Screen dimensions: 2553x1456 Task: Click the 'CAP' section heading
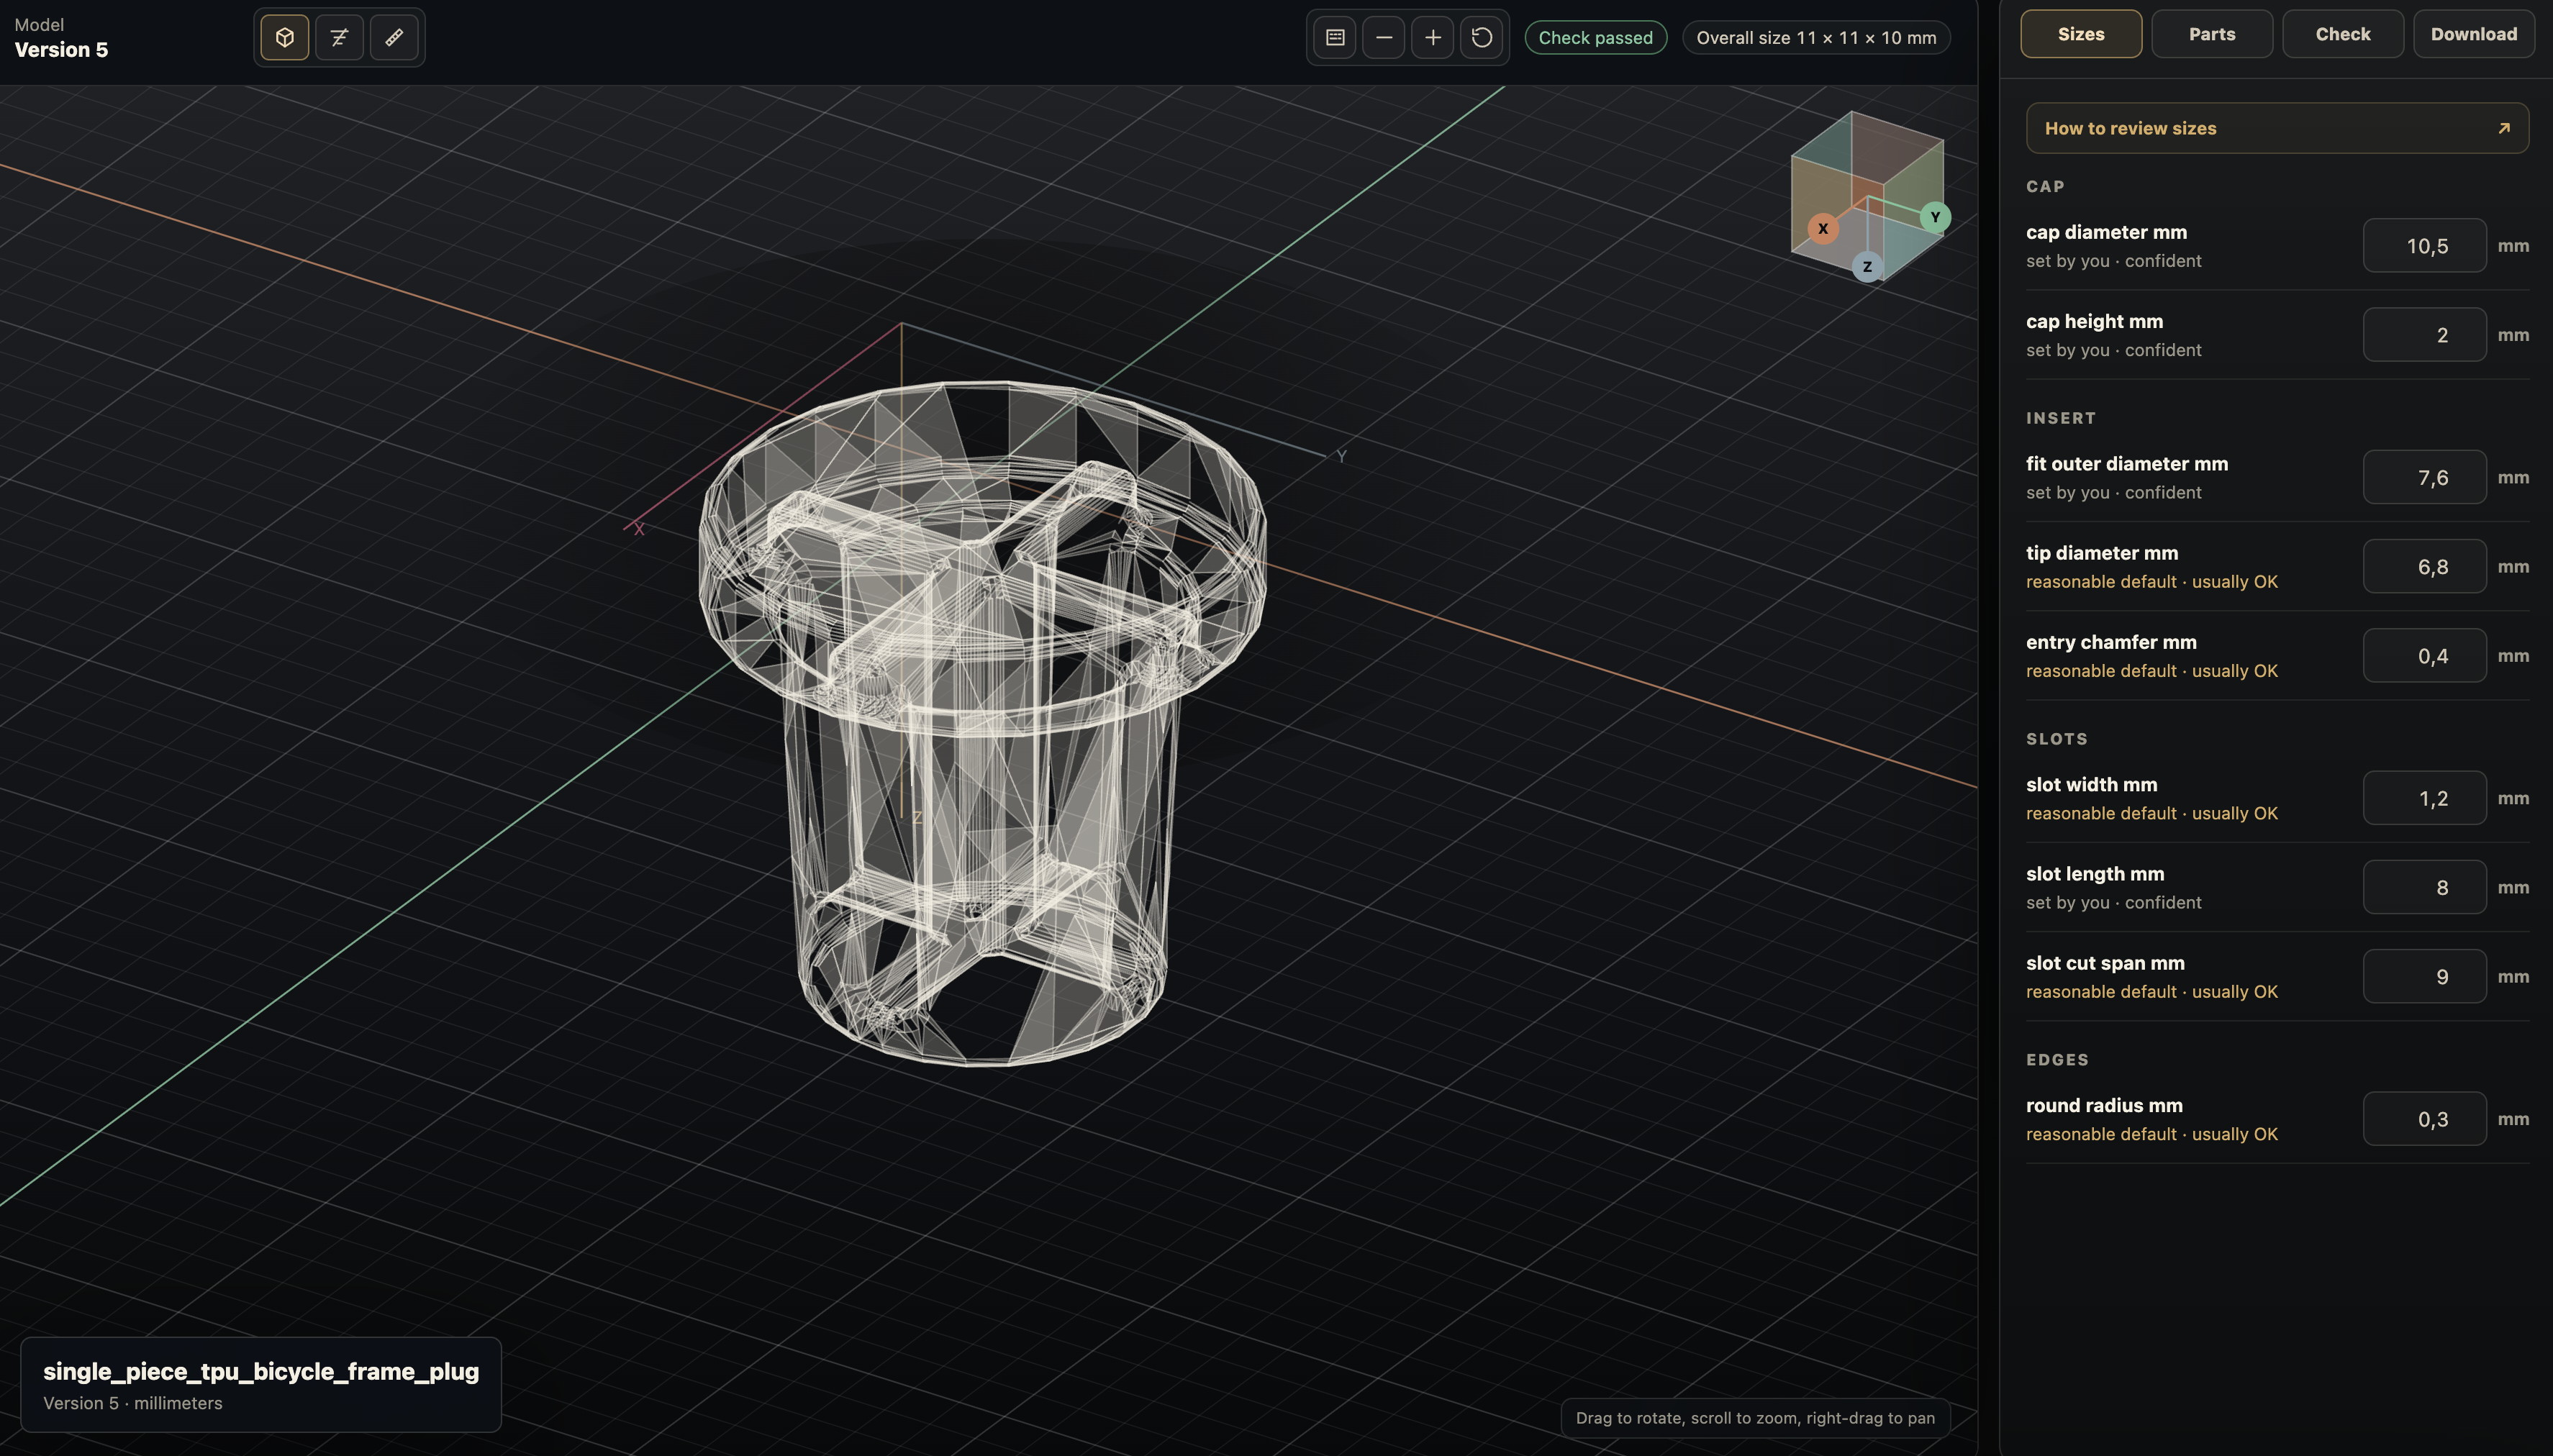[2045, 187]
